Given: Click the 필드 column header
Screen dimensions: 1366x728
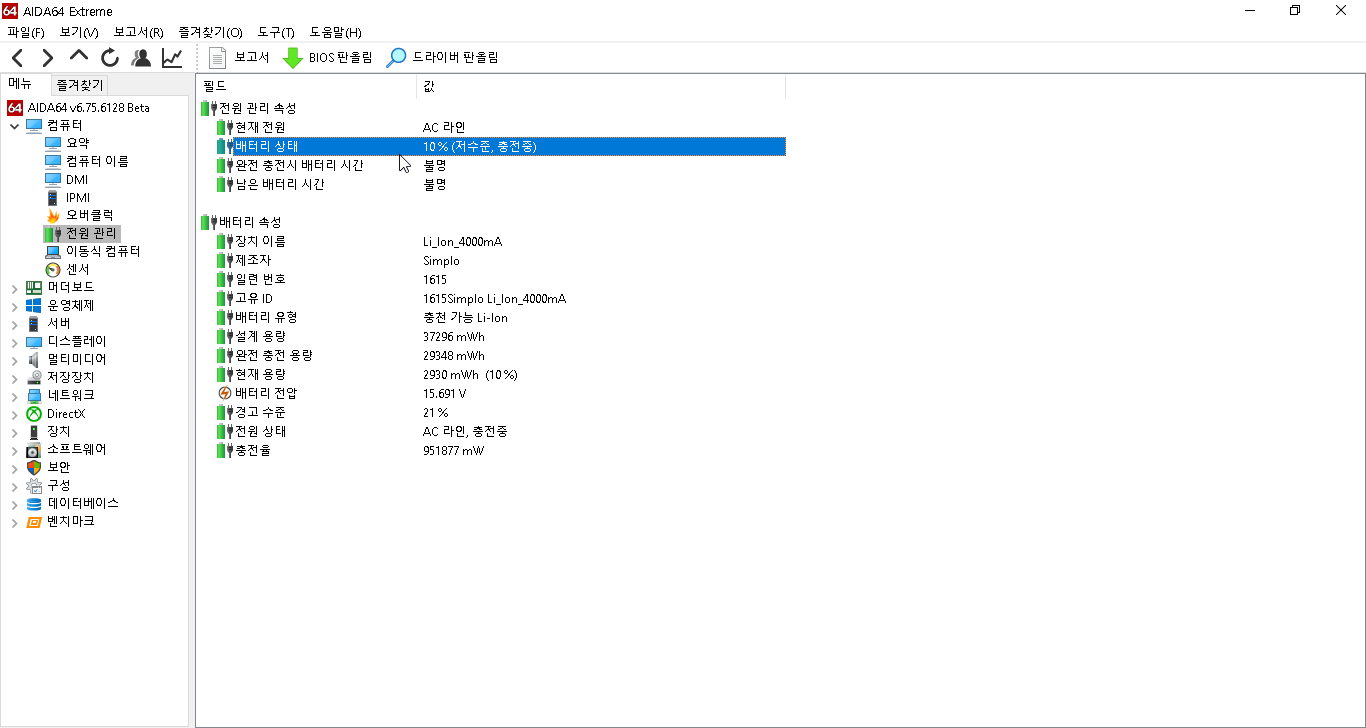Looking at the screenshot, I should click(x=306, y=86).
